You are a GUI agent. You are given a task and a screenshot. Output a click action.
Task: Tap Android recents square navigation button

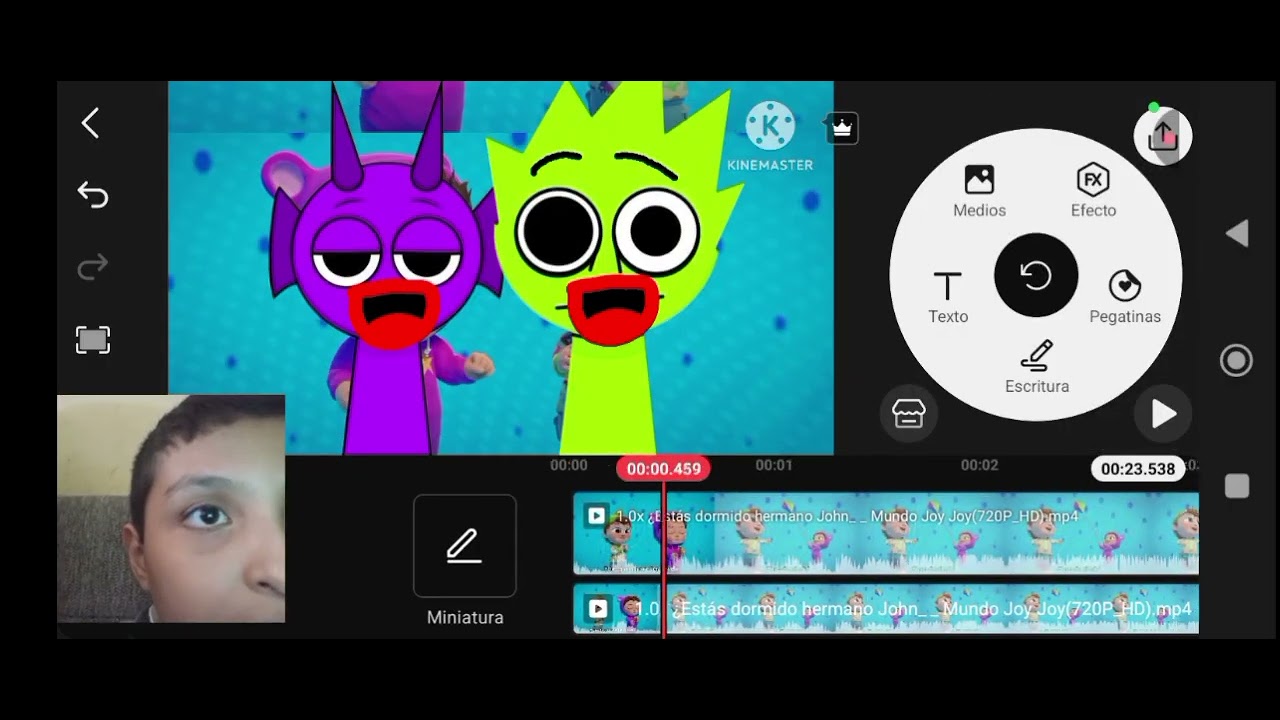point(1237,486)
